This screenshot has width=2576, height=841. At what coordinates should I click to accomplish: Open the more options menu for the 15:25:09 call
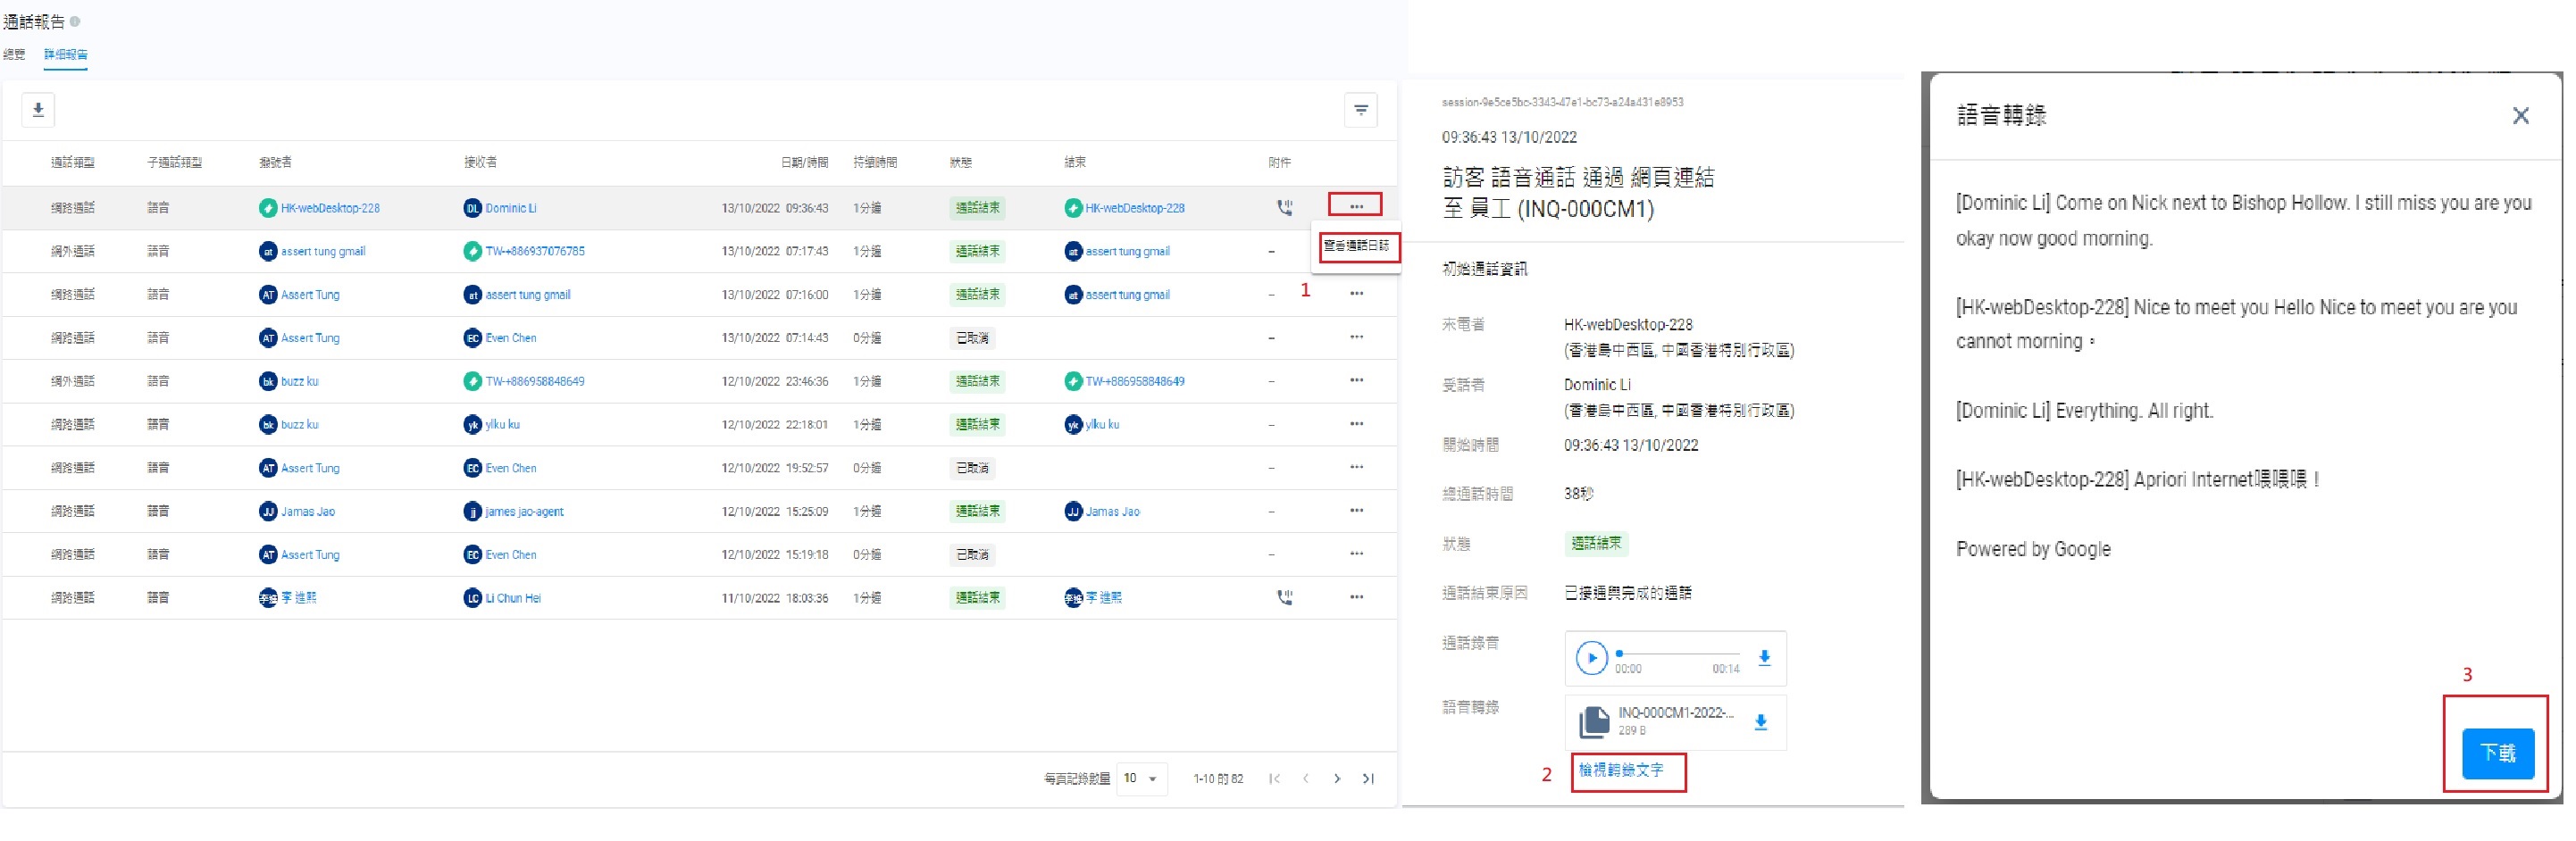[1356, 510]
